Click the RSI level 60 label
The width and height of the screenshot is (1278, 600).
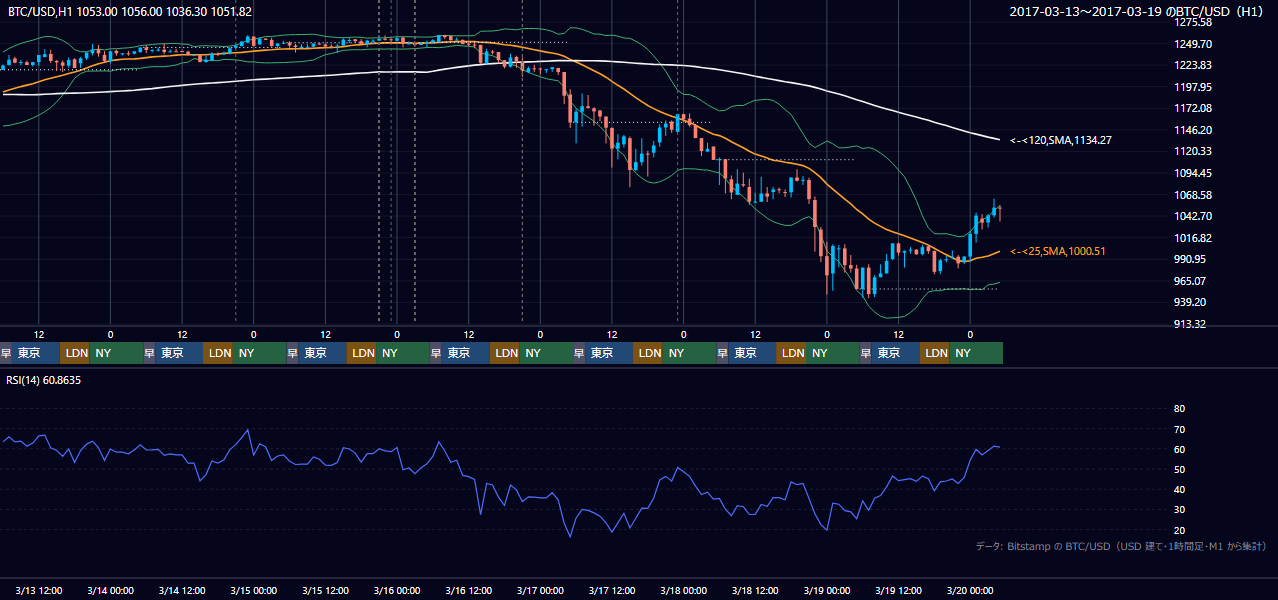pos(1179,449)
